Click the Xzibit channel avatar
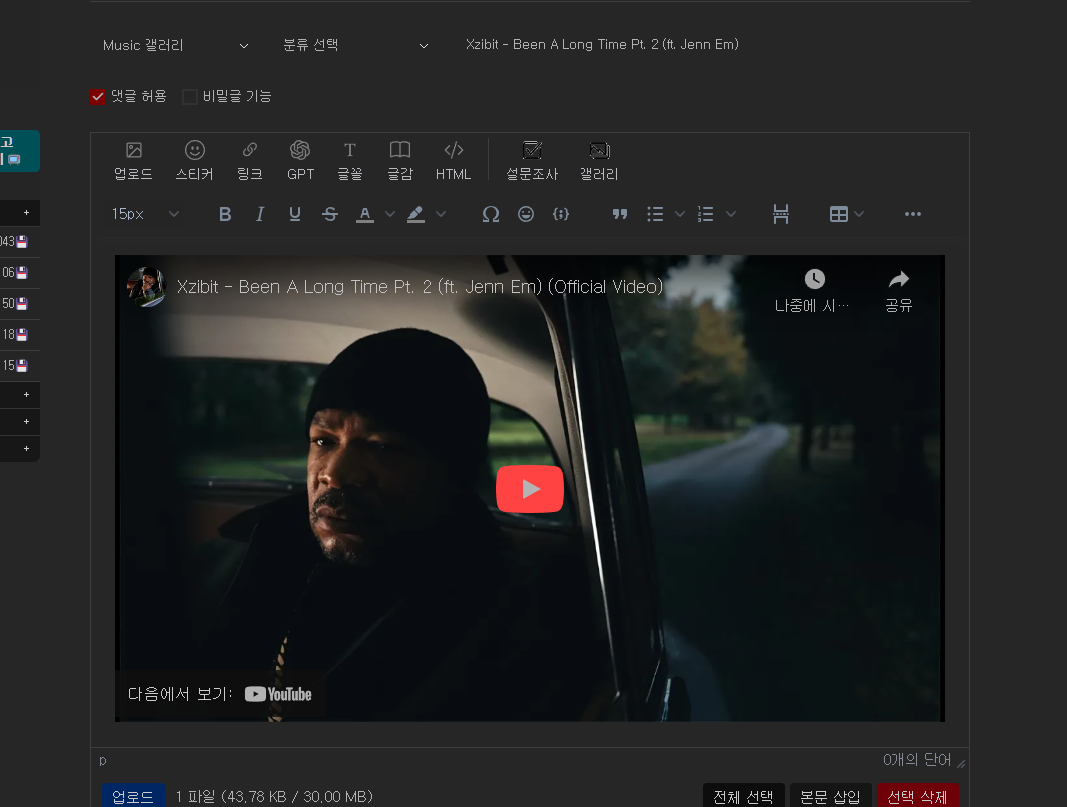Viewport: 1067px width, 807px height. 146,286
